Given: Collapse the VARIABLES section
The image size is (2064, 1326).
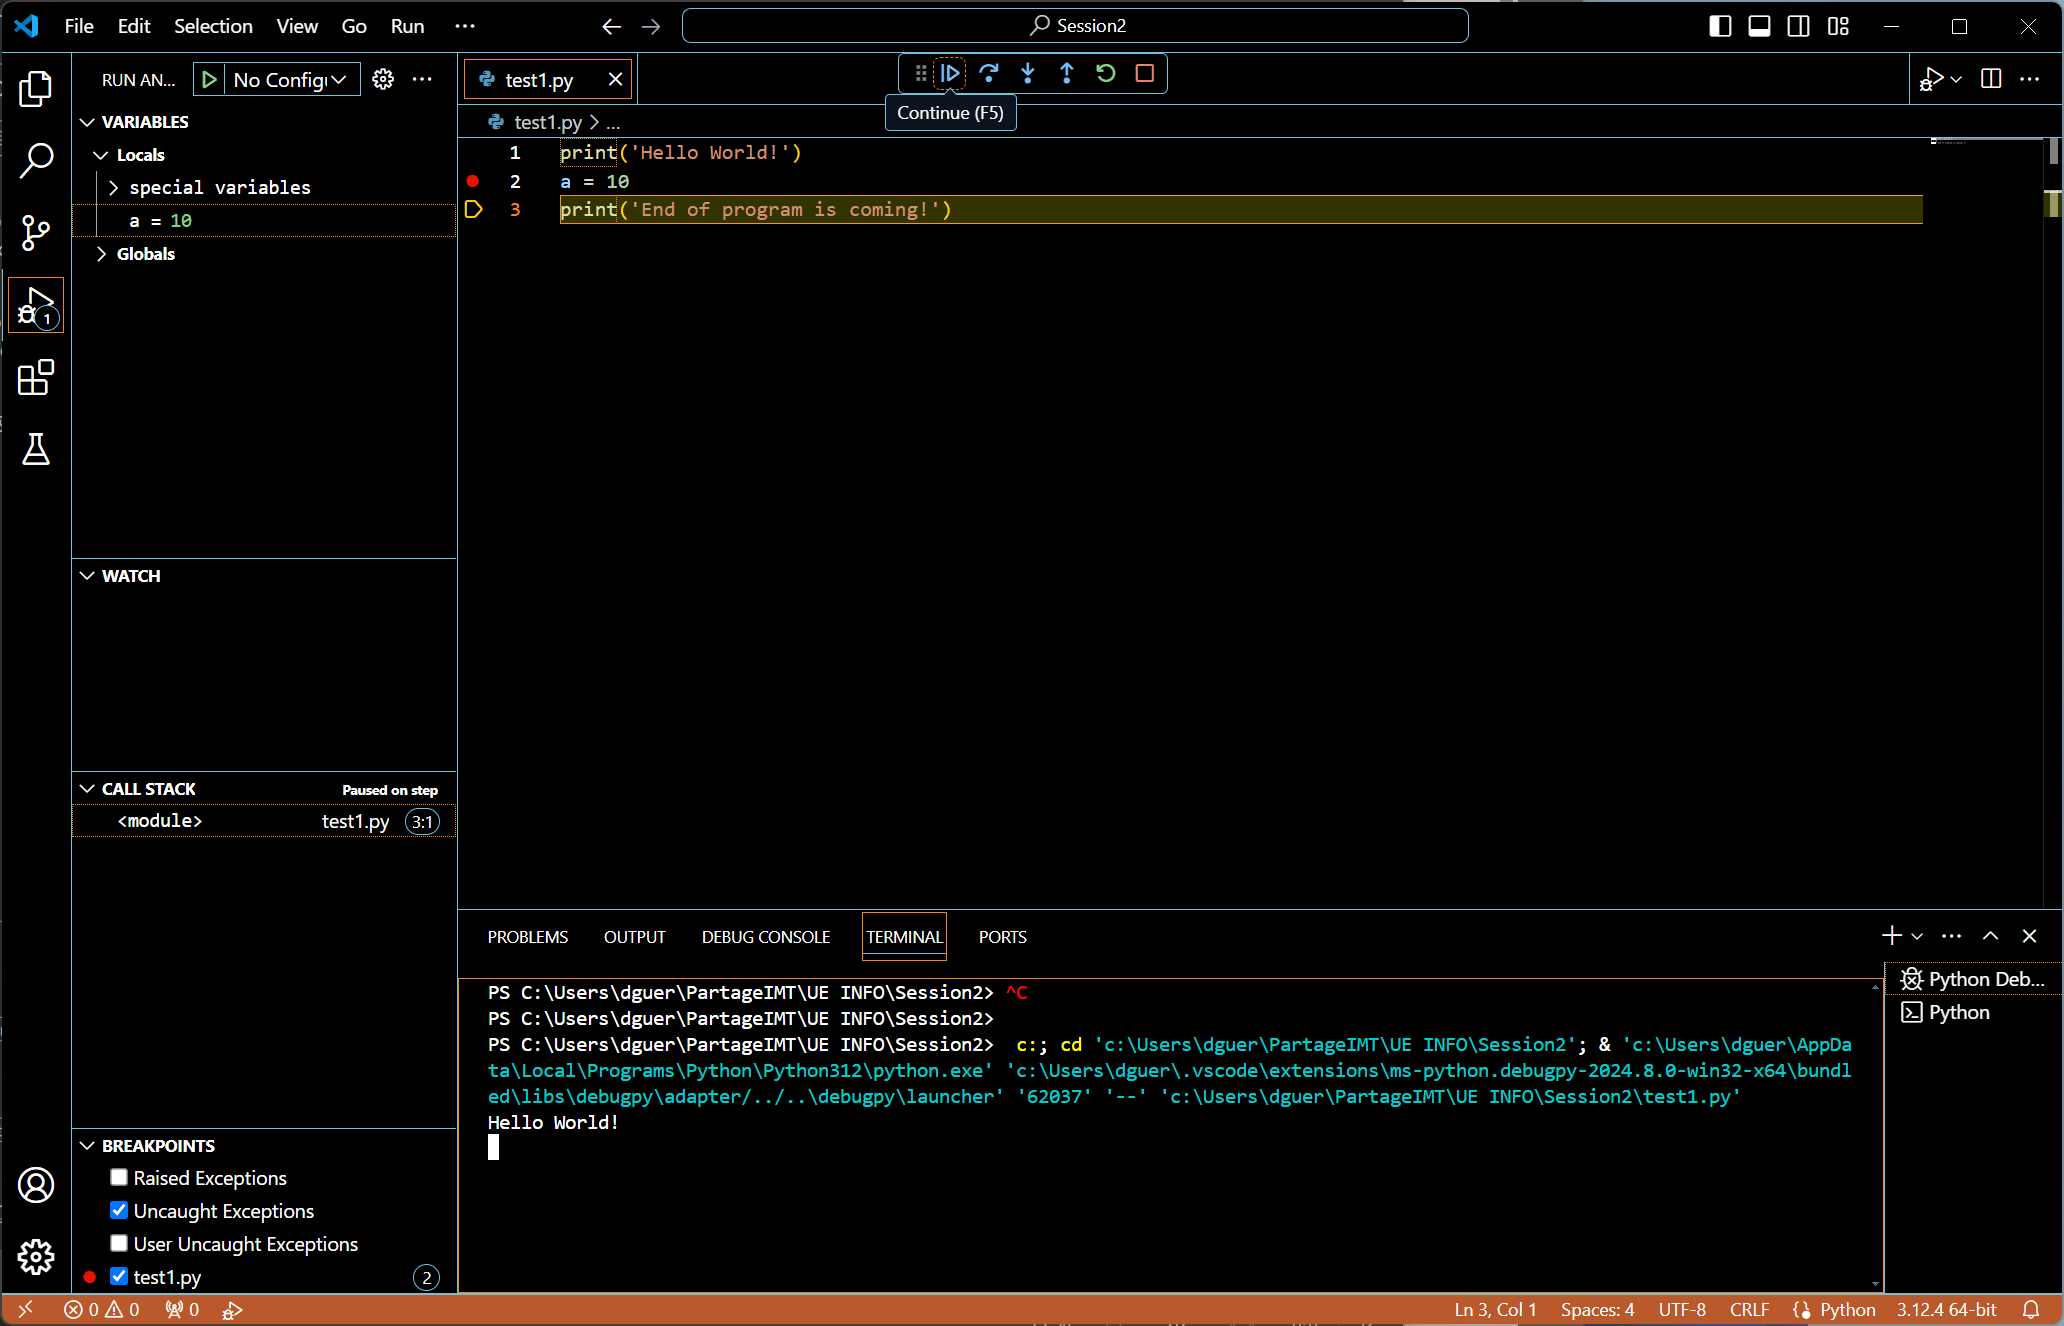Looking at the screenshot, I should click(x=88, y=122).
